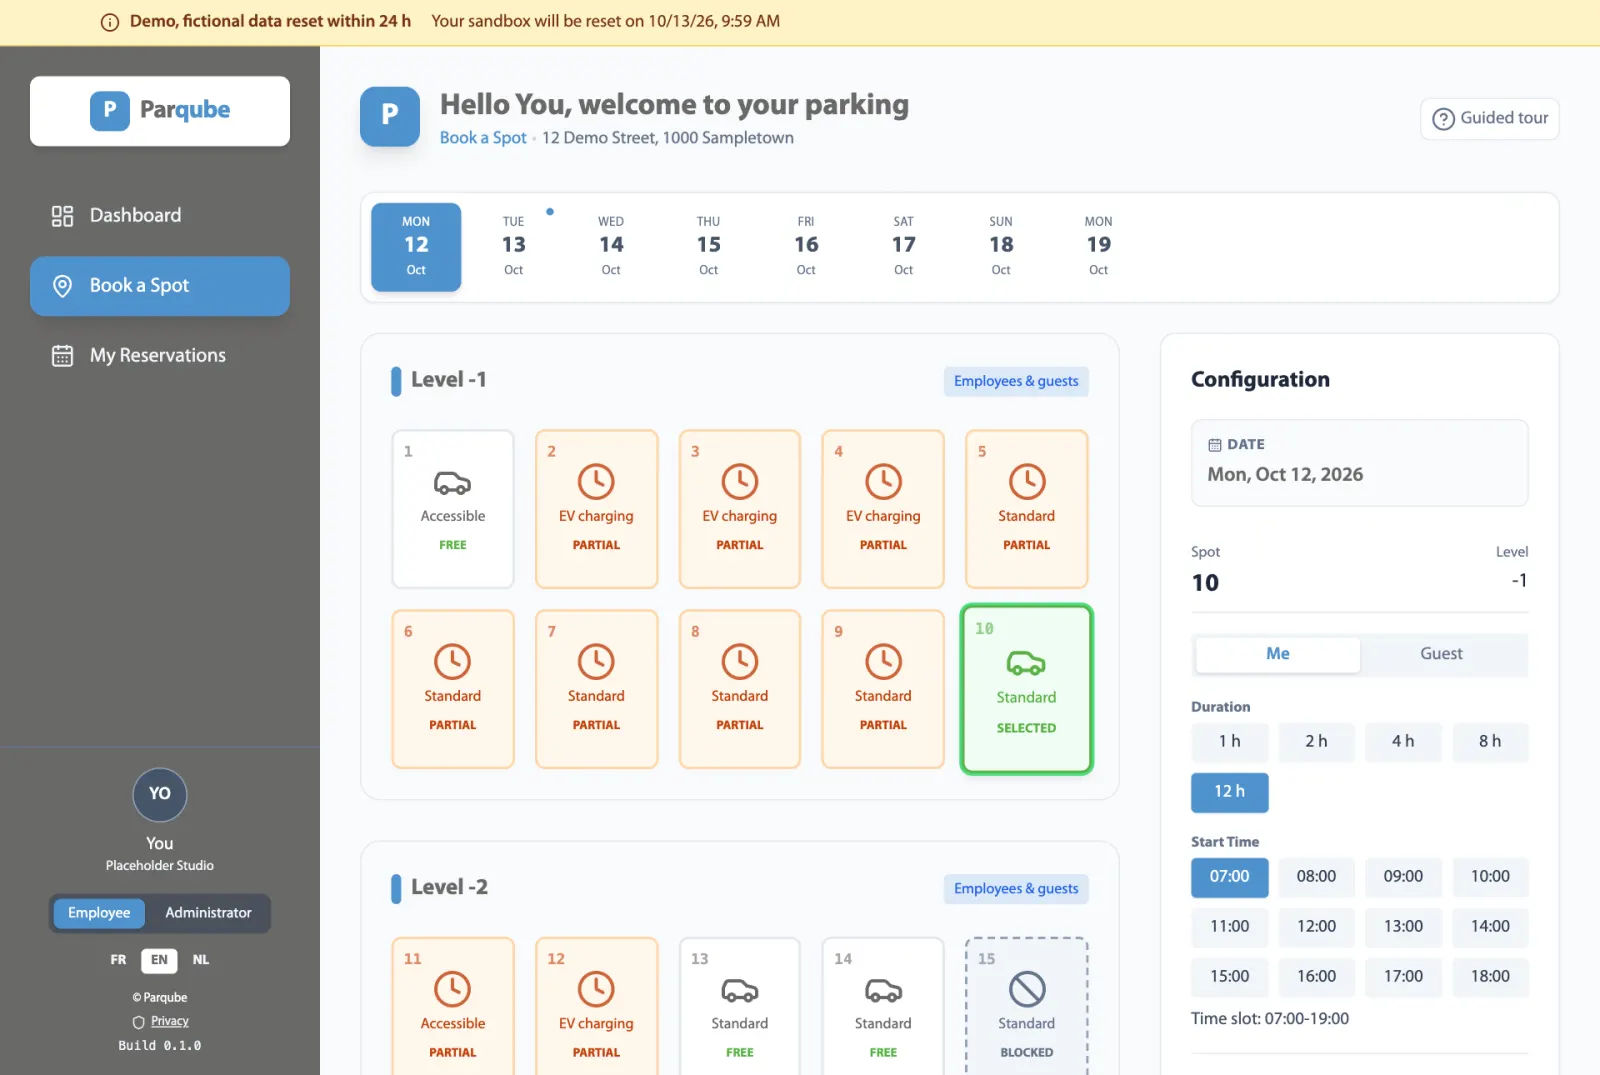This screenshot has height=1075, width=1600.
Task: Click the clock icon on spot 8
Action: [x=740, y=662]
